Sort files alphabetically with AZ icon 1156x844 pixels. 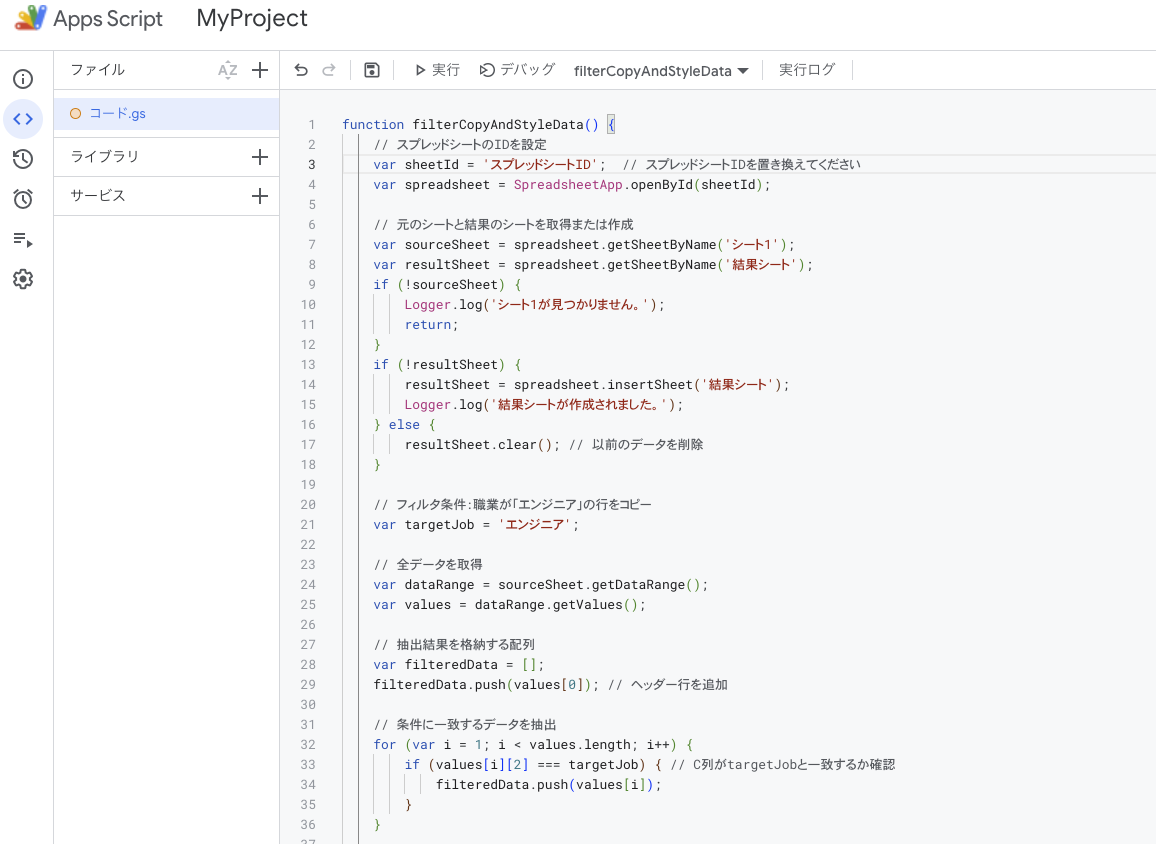[227, 70]
